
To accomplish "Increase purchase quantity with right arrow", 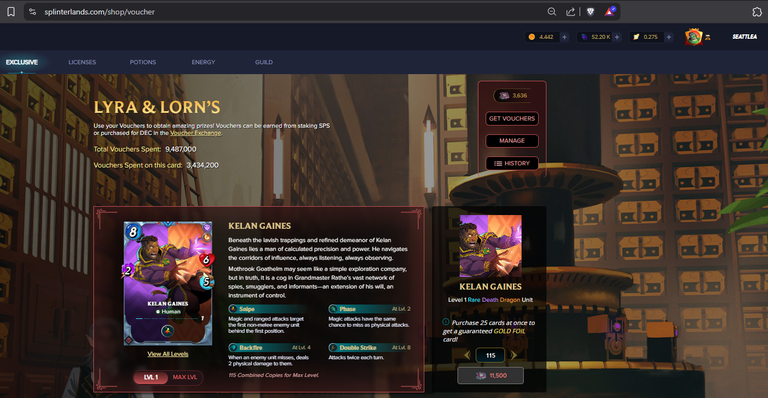I will coord(513,355).
